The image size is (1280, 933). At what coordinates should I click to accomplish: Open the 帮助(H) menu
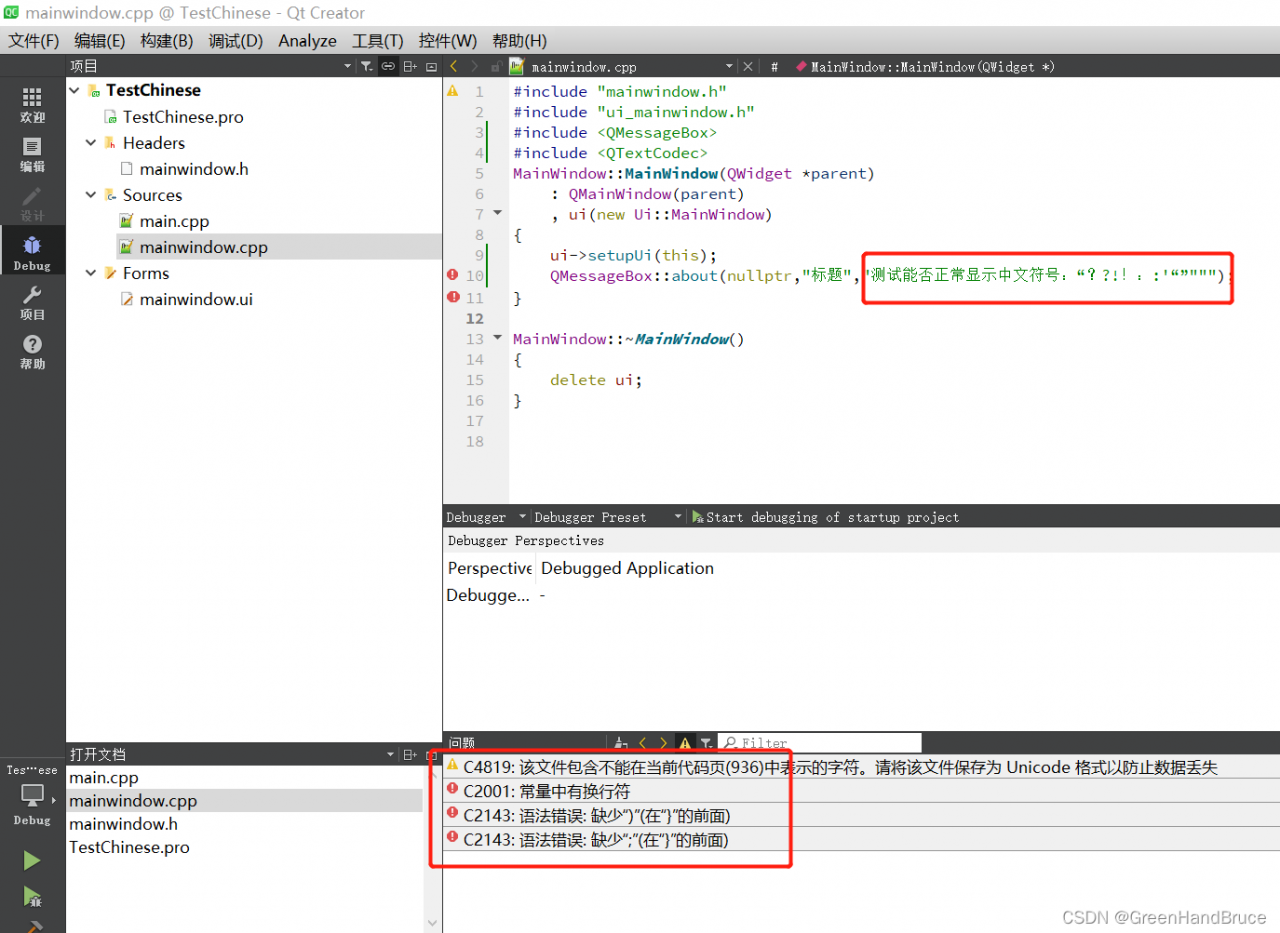tap(520, 41)
